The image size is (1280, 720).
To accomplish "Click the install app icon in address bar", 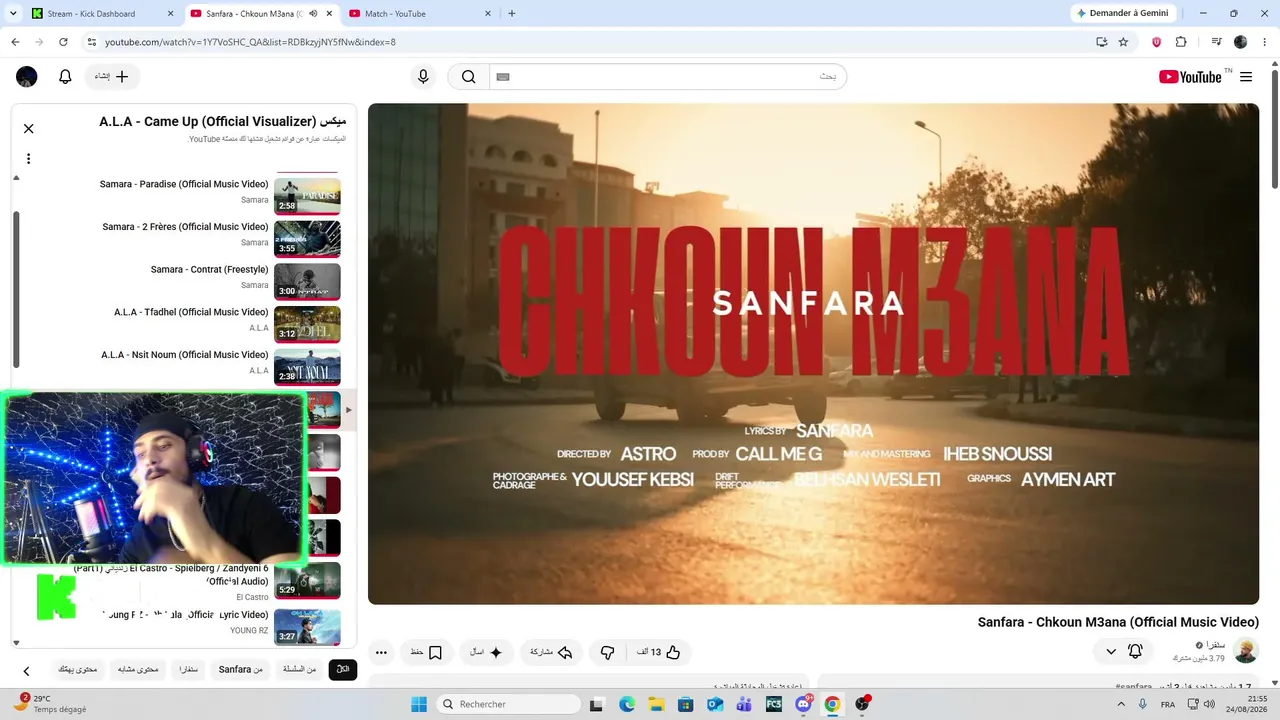I will (x=1101, y=42).
